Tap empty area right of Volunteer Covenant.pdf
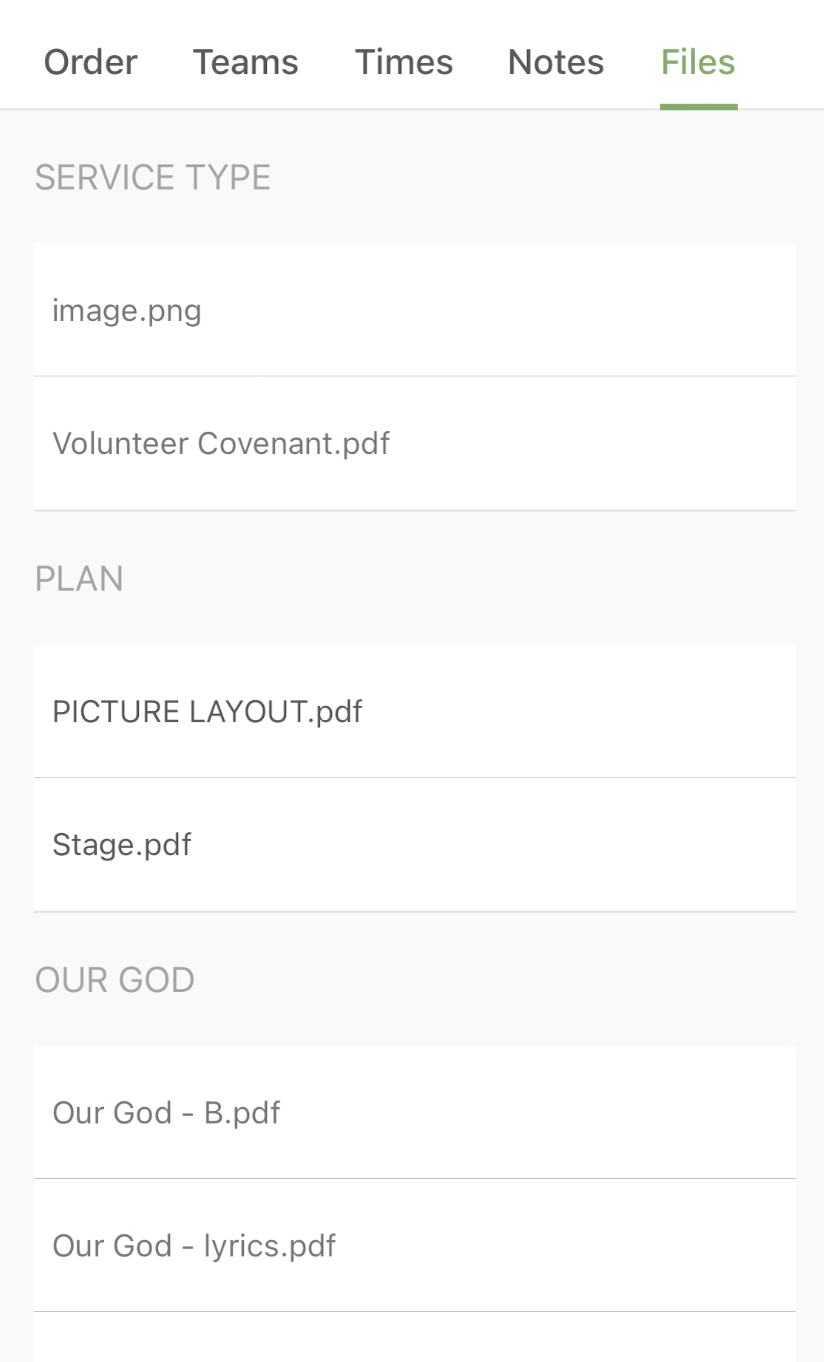 tap(595, 443)
